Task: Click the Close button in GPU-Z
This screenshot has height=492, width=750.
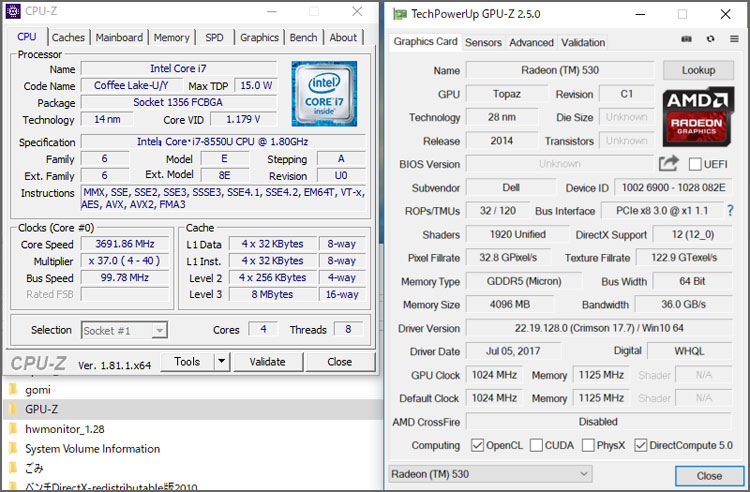Action: [709, 476]
